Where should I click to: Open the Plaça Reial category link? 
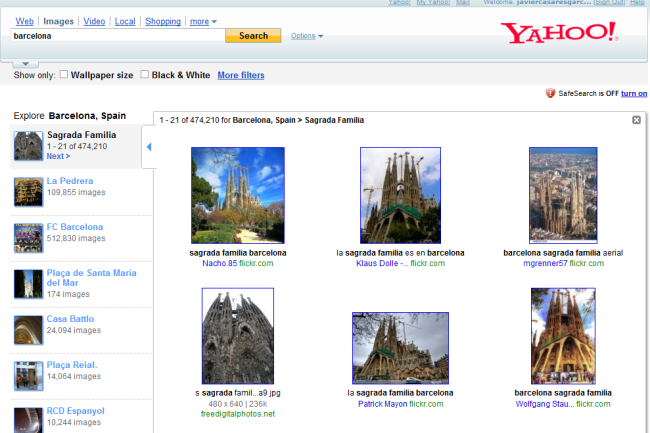coord(72,365)
